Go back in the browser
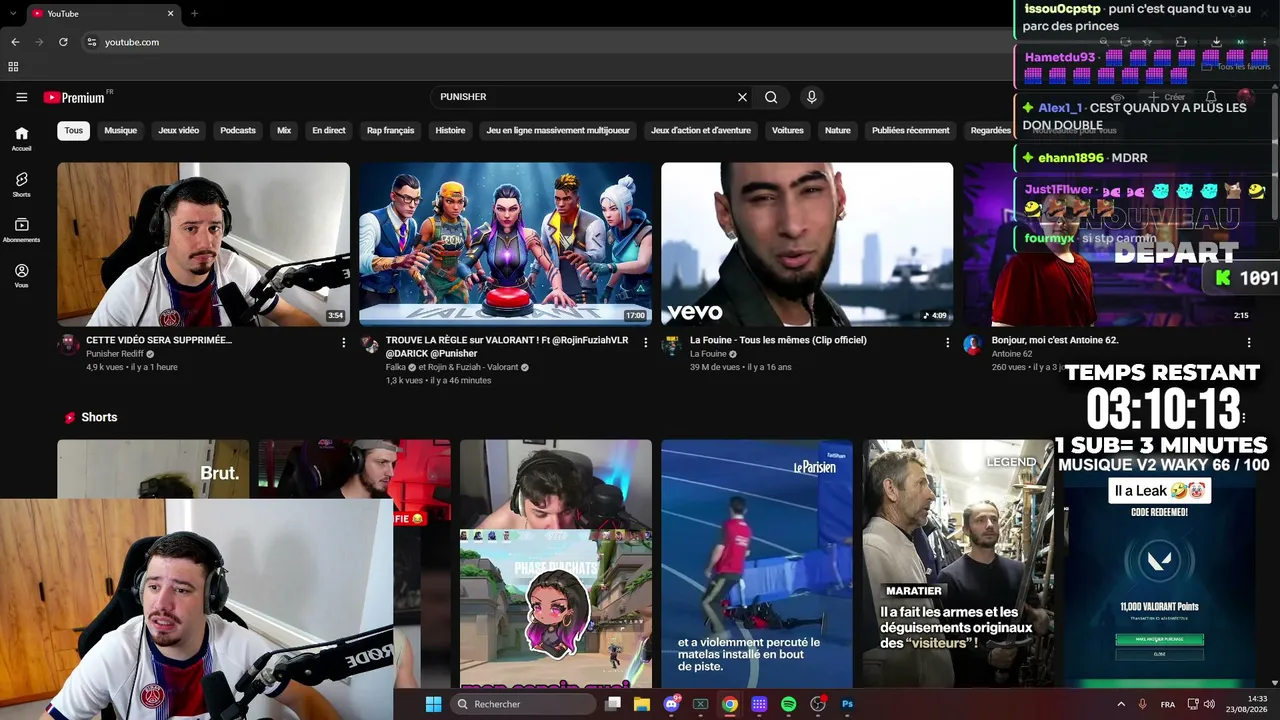Viewport: 1280px width, 720px height. 15,42
